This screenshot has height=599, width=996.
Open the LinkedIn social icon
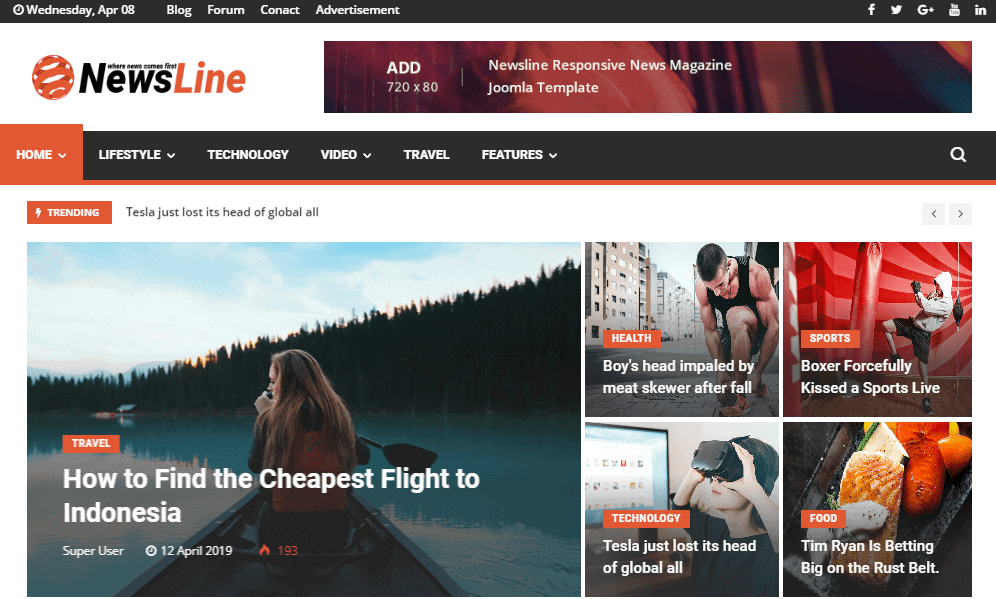(x=980, y=10)
